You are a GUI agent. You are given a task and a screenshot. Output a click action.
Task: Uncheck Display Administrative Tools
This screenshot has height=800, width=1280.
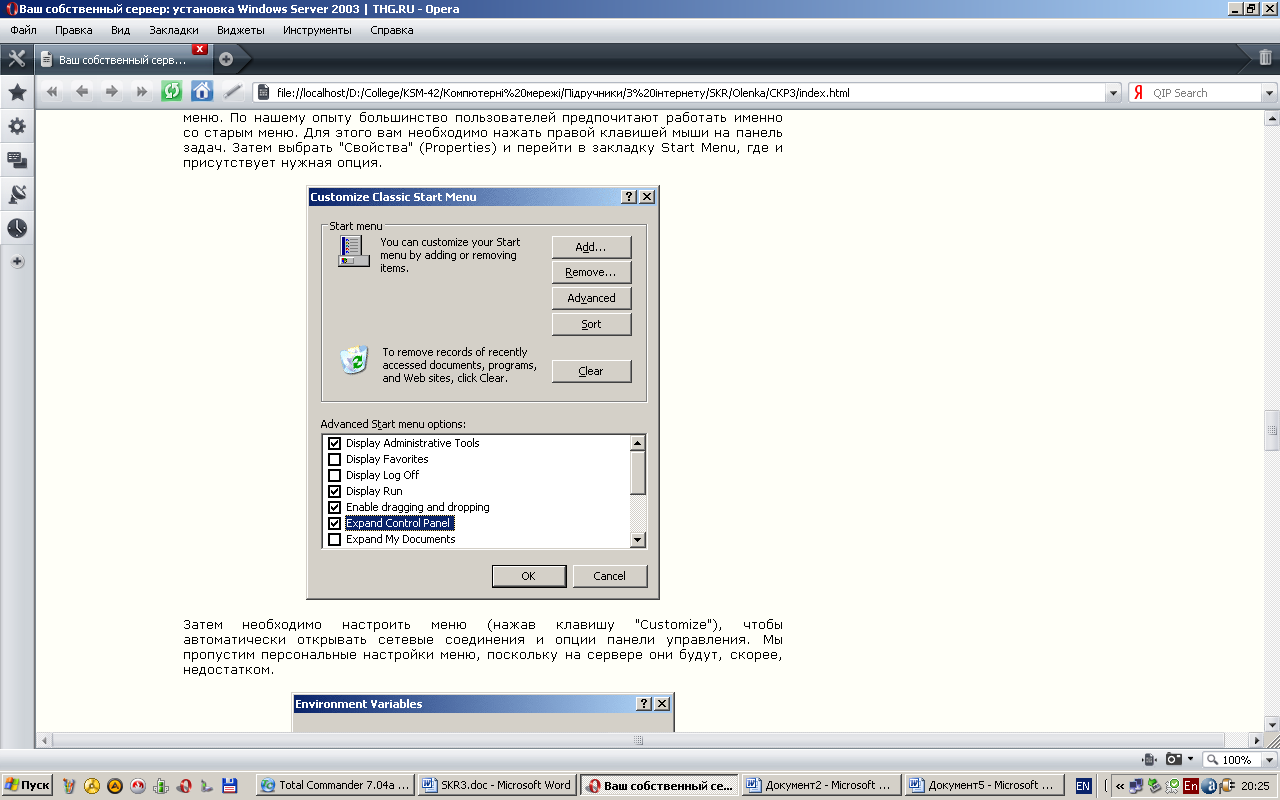[x=335, y=443]
